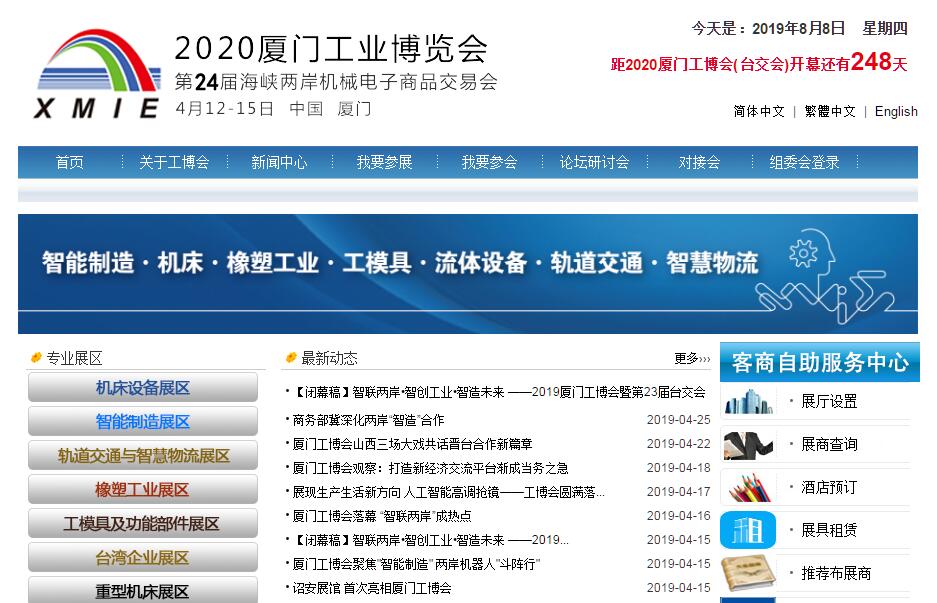Switch to 繁體中文 language

tap(829, 111)
